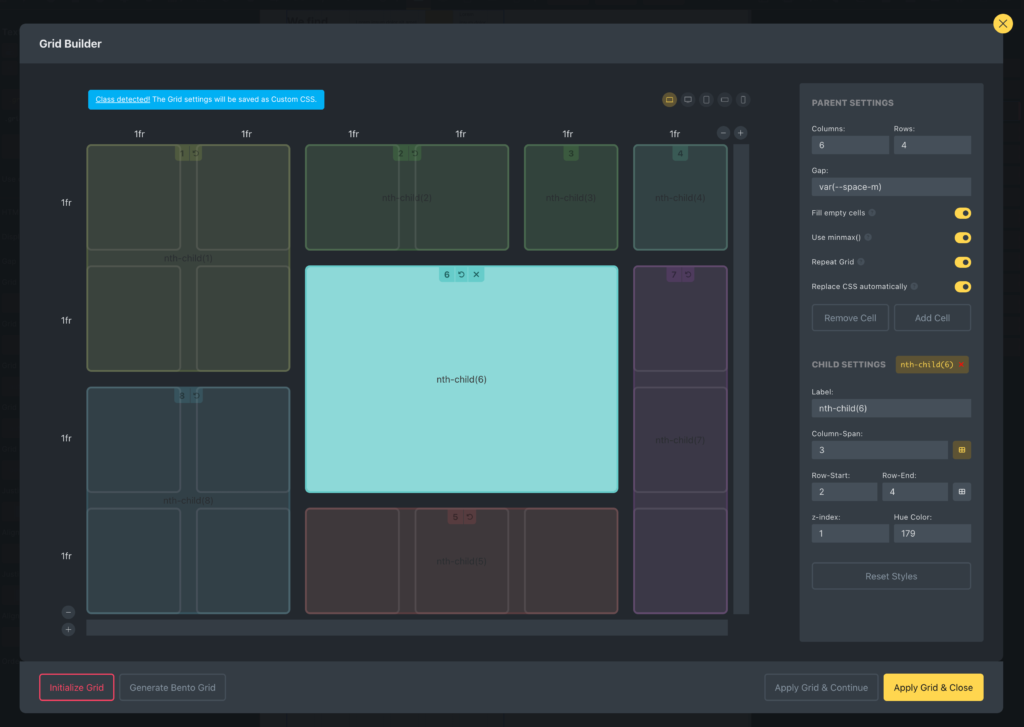1024x727 pixels.
Task: Click the grid icon beside Row-End
Action: 962,491
